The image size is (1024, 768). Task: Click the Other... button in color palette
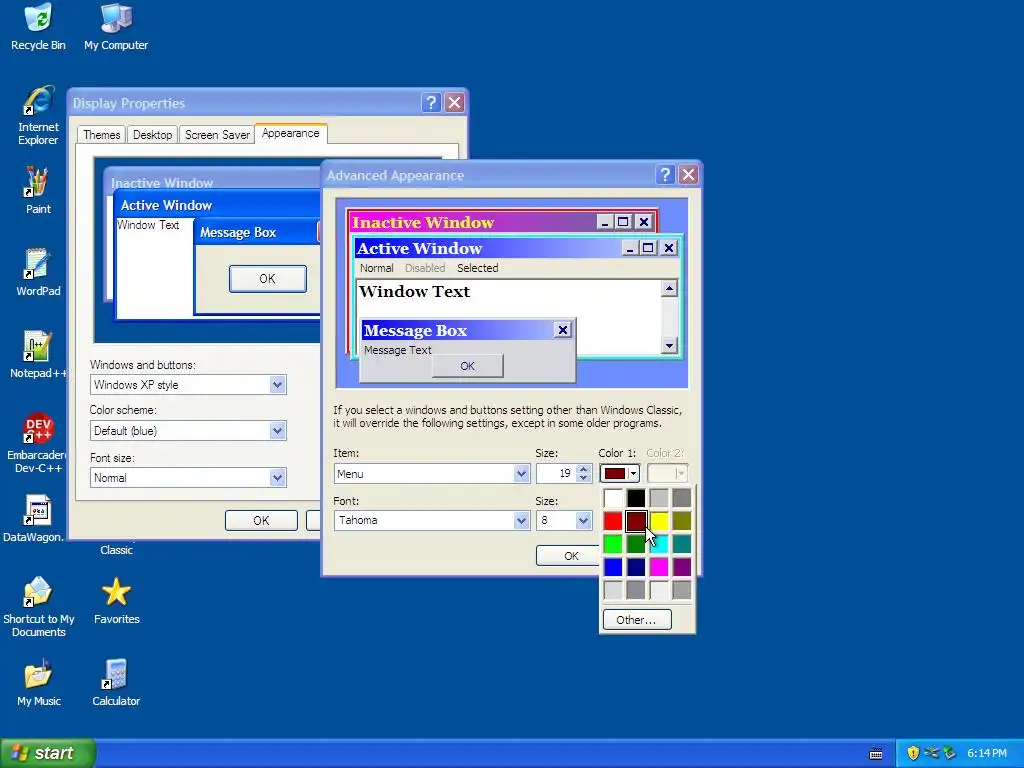[637, 619]
